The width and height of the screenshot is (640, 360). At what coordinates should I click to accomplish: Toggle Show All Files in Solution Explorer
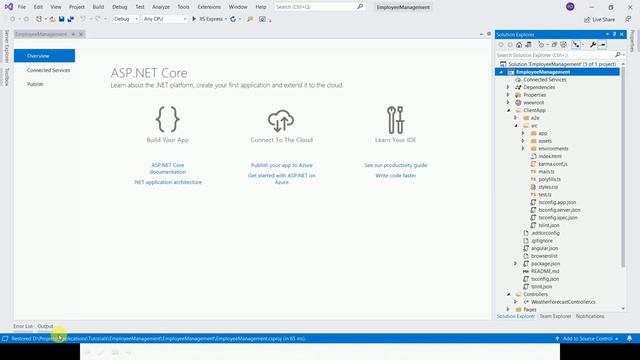[x=563, y=45]
